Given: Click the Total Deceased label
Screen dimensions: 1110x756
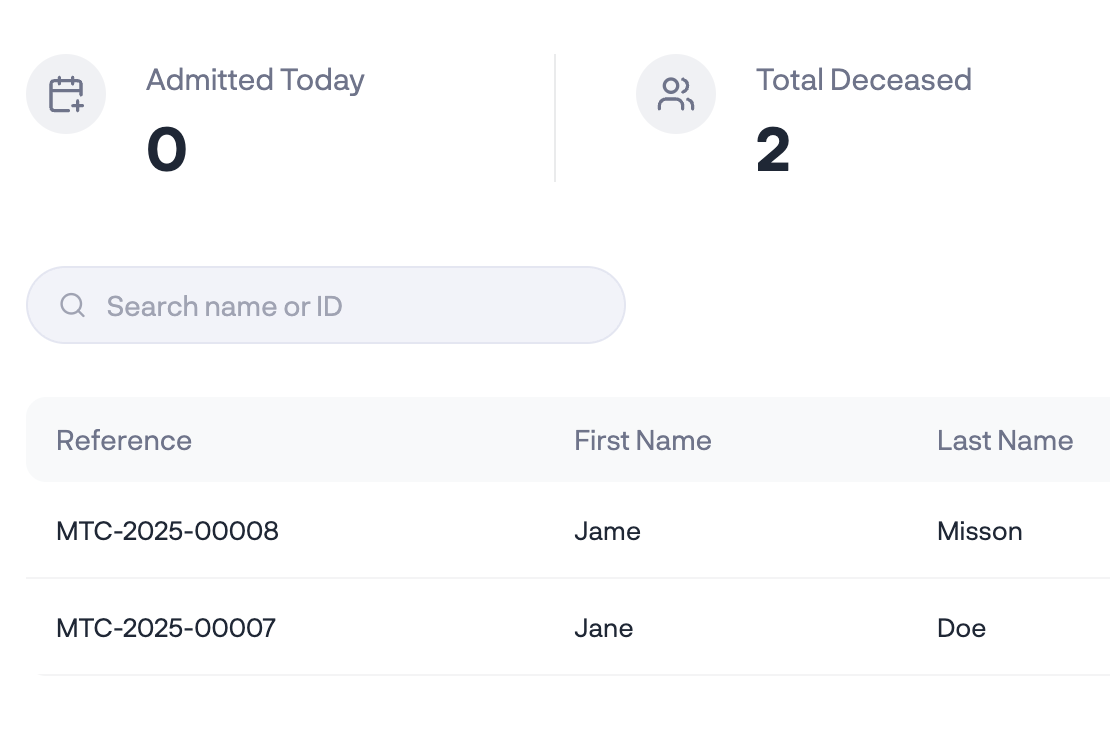Looking at the screenshot, I should pyautogui.click(x=863, y=80).
